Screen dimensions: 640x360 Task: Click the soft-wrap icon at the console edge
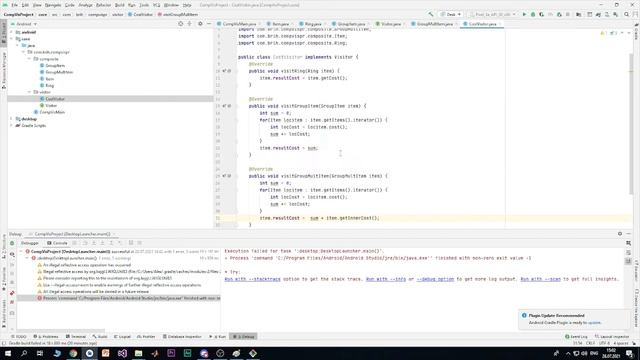[629, 252]
